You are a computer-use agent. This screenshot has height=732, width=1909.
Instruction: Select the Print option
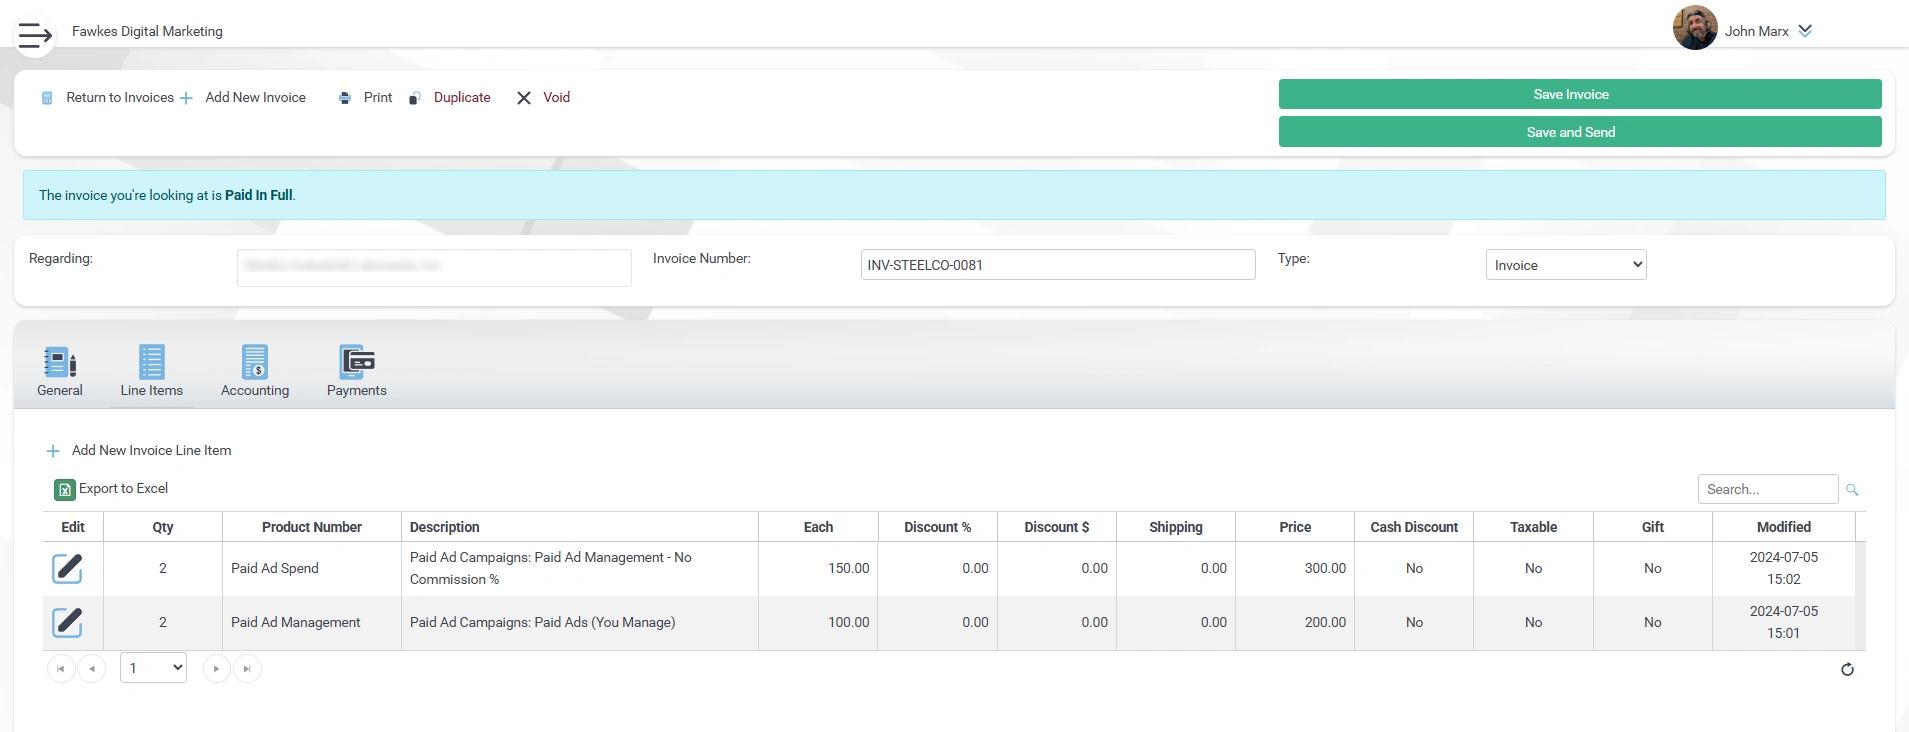tap(378, 97)
